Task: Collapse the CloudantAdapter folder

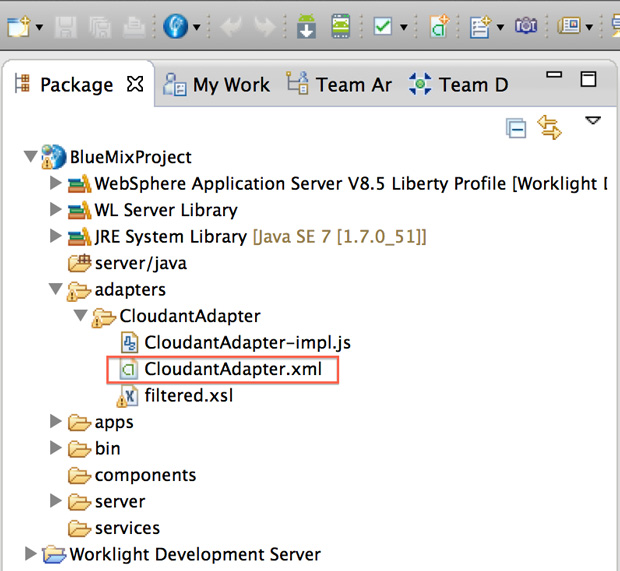Action: point(81,315)
